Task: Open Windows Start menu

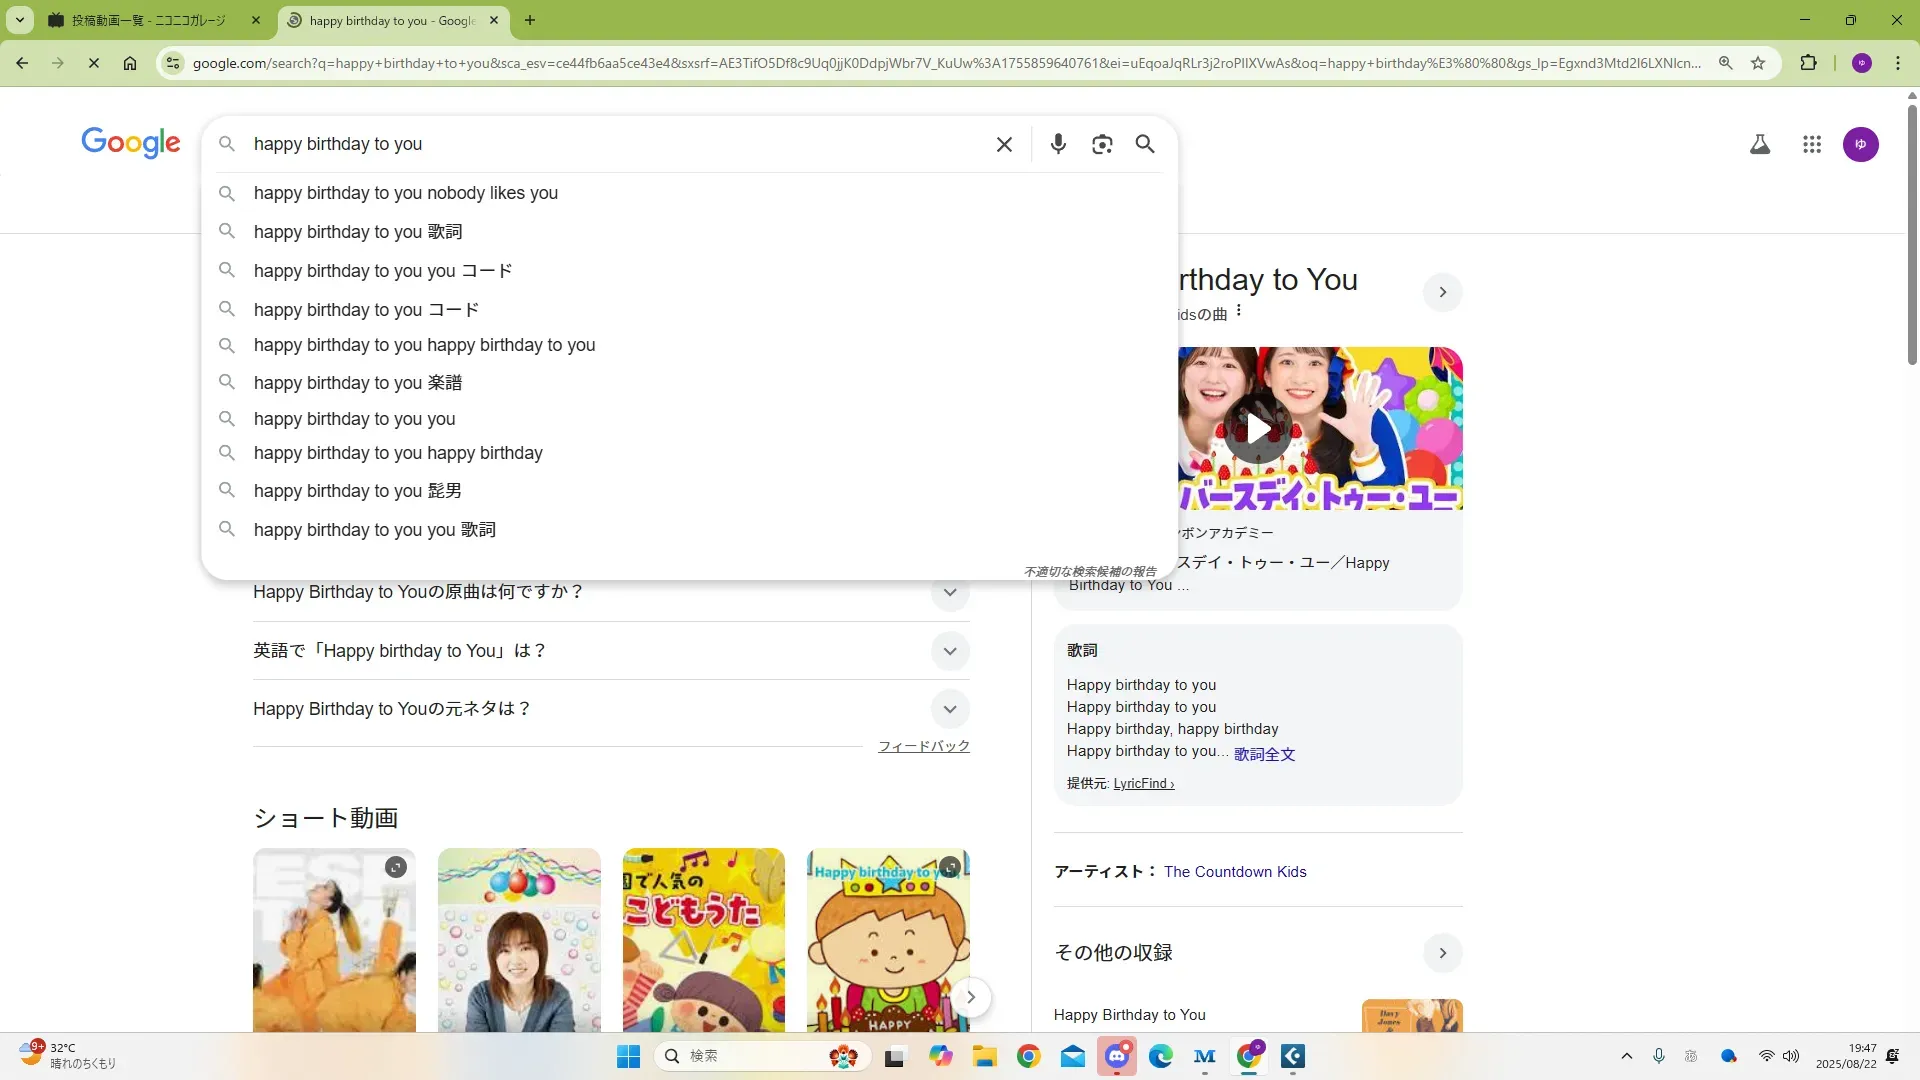Action: 628,1056
